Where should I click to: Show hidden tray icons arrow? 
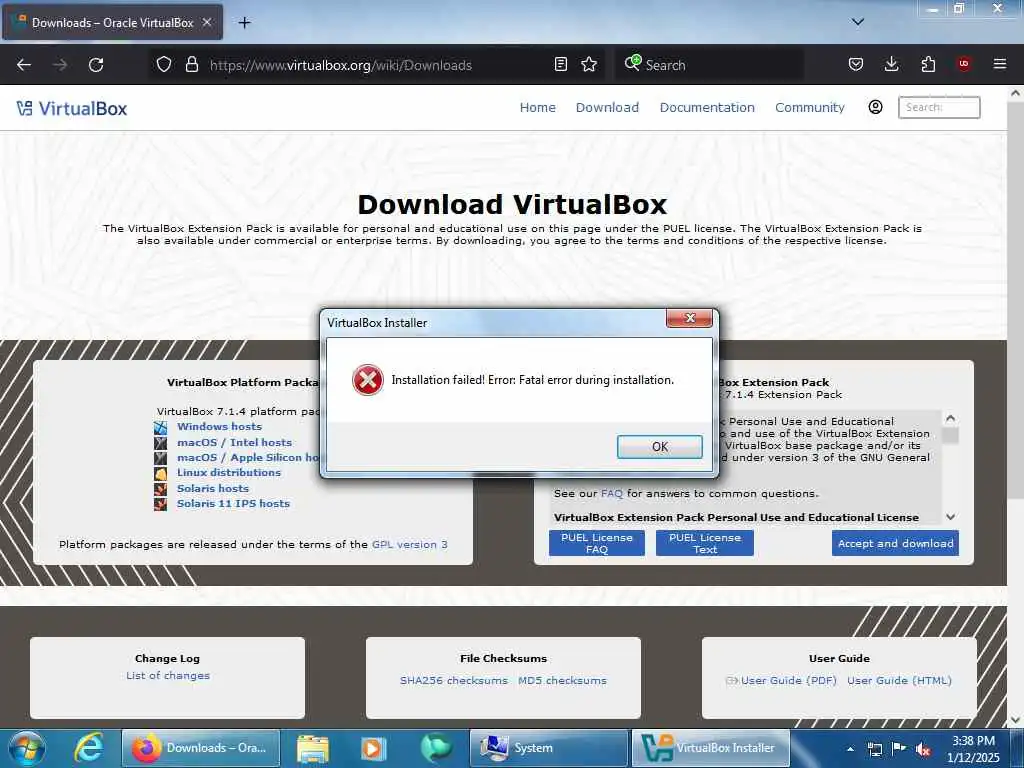tap(850, 749)
